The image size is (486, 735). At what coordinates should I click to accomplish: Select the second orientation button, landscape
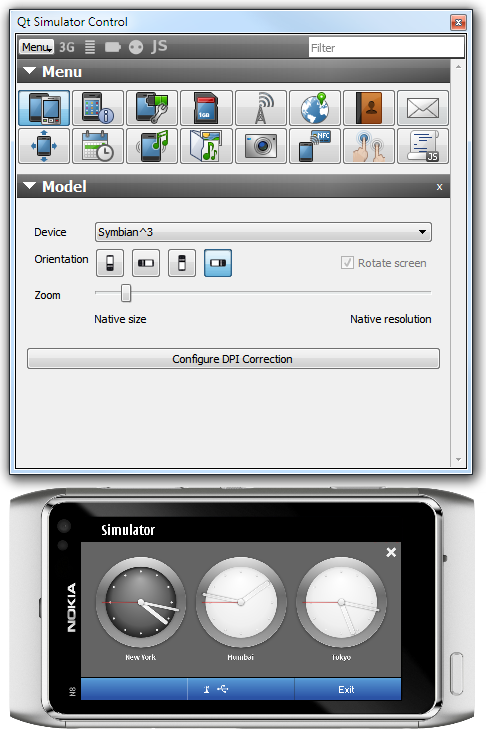[146, 263]
